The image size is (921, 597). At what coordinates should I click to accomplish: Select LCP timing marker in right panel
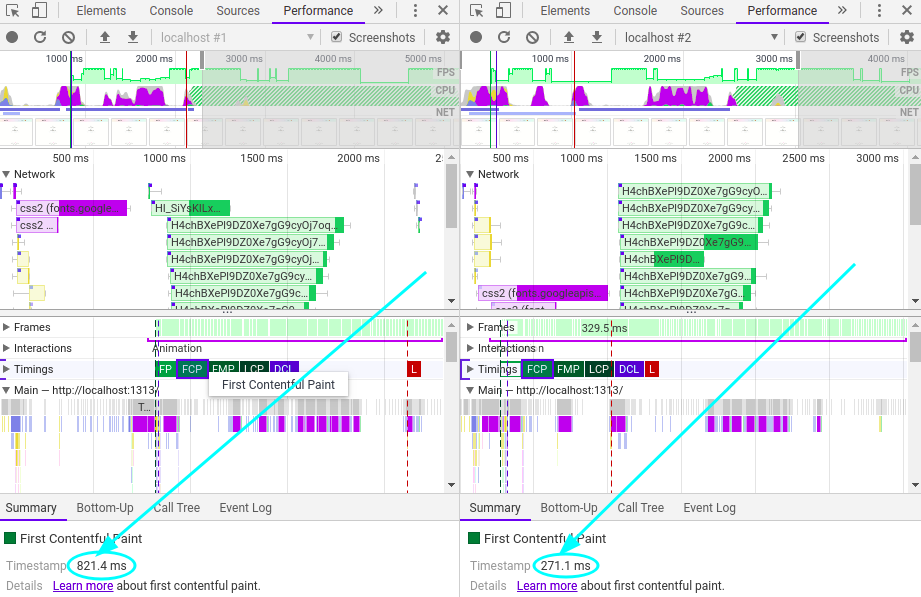click(x=599, y=370)
